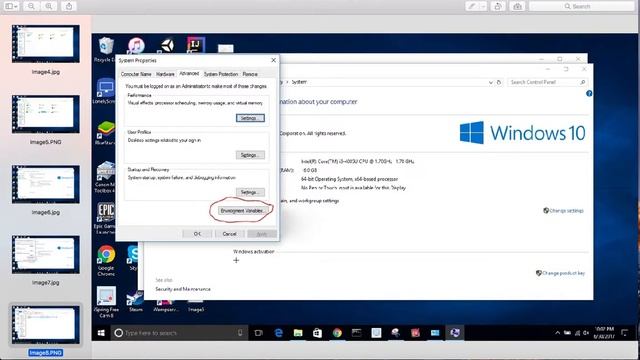The height and width of the screenshot is (360, 640).
Task: Open the Canon Toolbox desktop icon
Action: pyautogui.click(x=105, y=177)
